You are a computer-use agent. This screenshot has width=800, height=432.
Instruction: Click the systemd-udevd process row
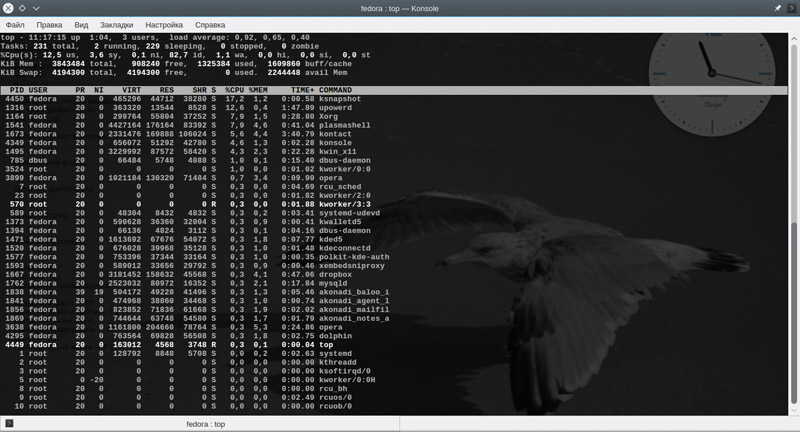[x=192, y=213]
